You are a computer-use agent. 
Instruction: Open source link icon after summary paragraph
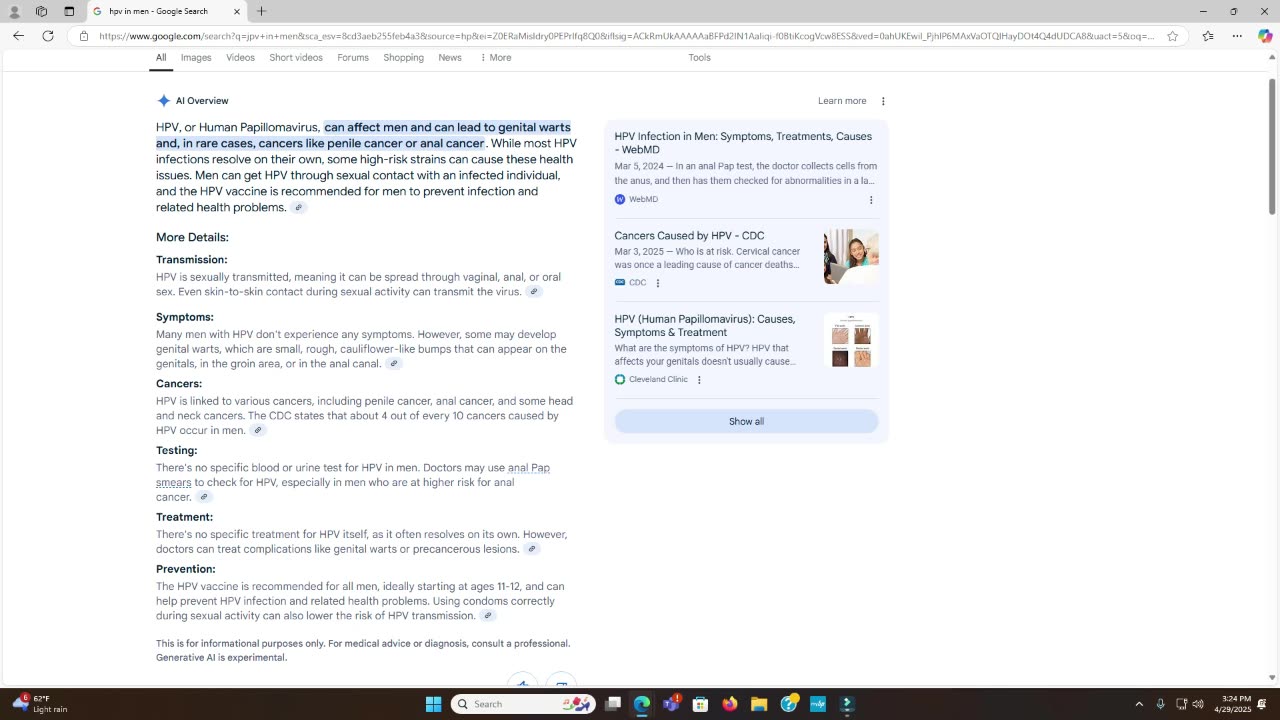point(298,208)
